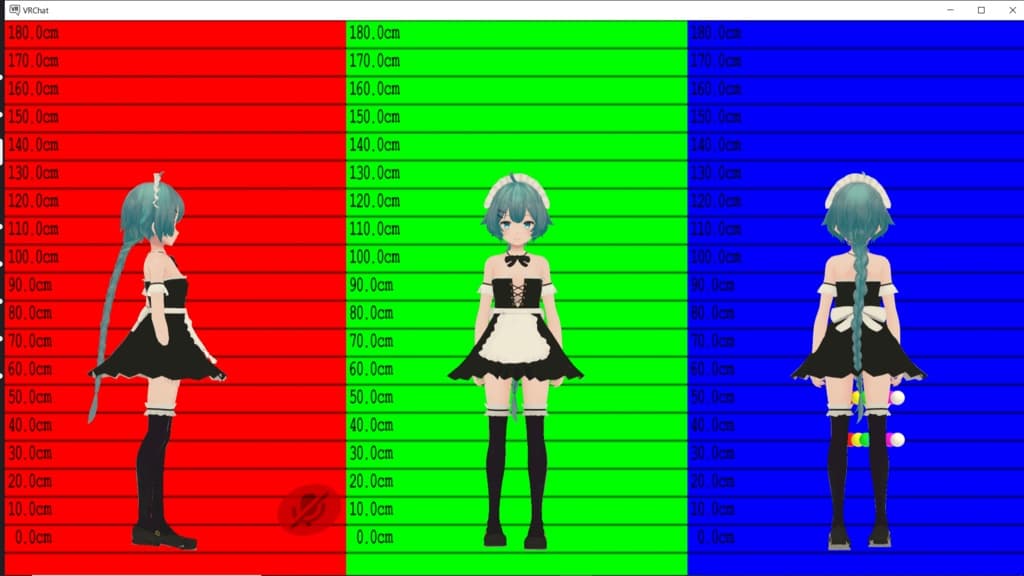Click the 110.0cm label in green panel
Screen dimensions: 1024x576
(x=374, y=229)
